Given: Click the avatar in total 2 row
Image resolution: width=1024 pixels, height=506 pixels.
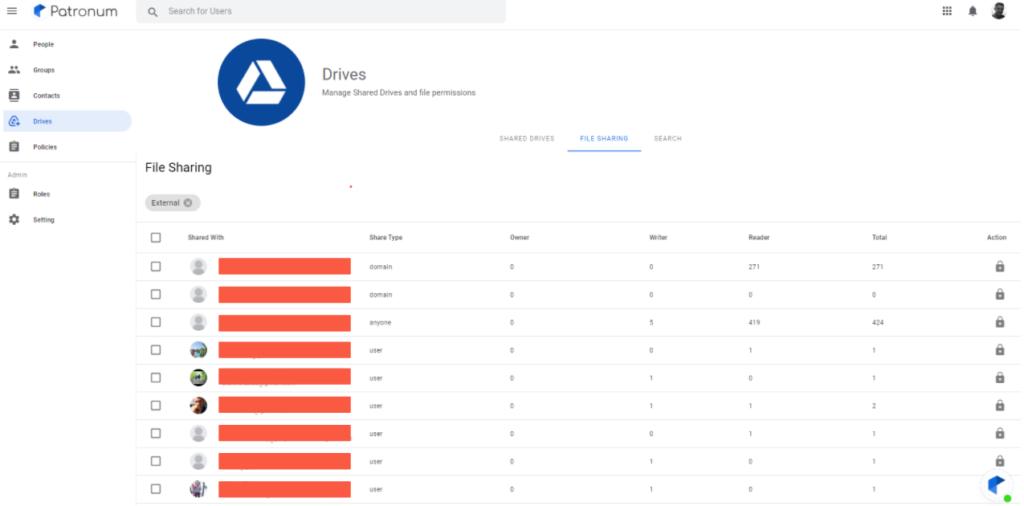Looking at the screenshot, I should (199, 405).
